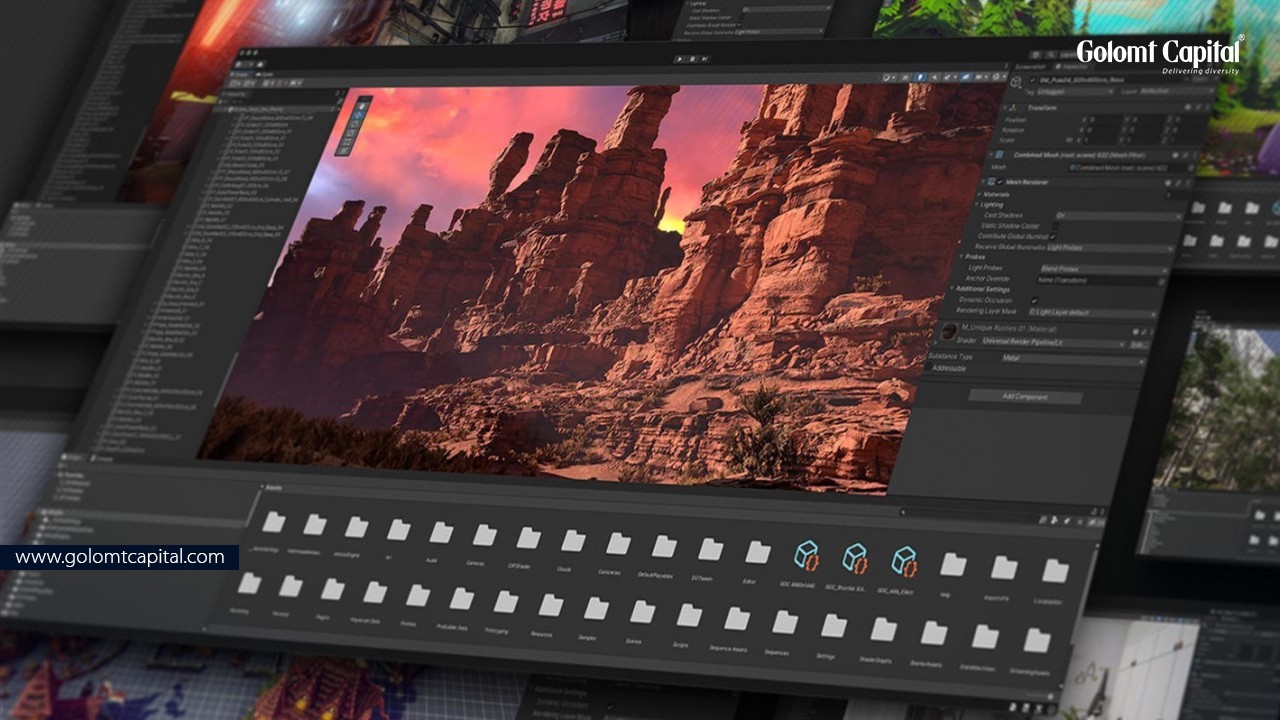Screen dimensions: 1280x720
Task: Open the GDC_Boundar prefab asset icon
Action: click(855, 558)
